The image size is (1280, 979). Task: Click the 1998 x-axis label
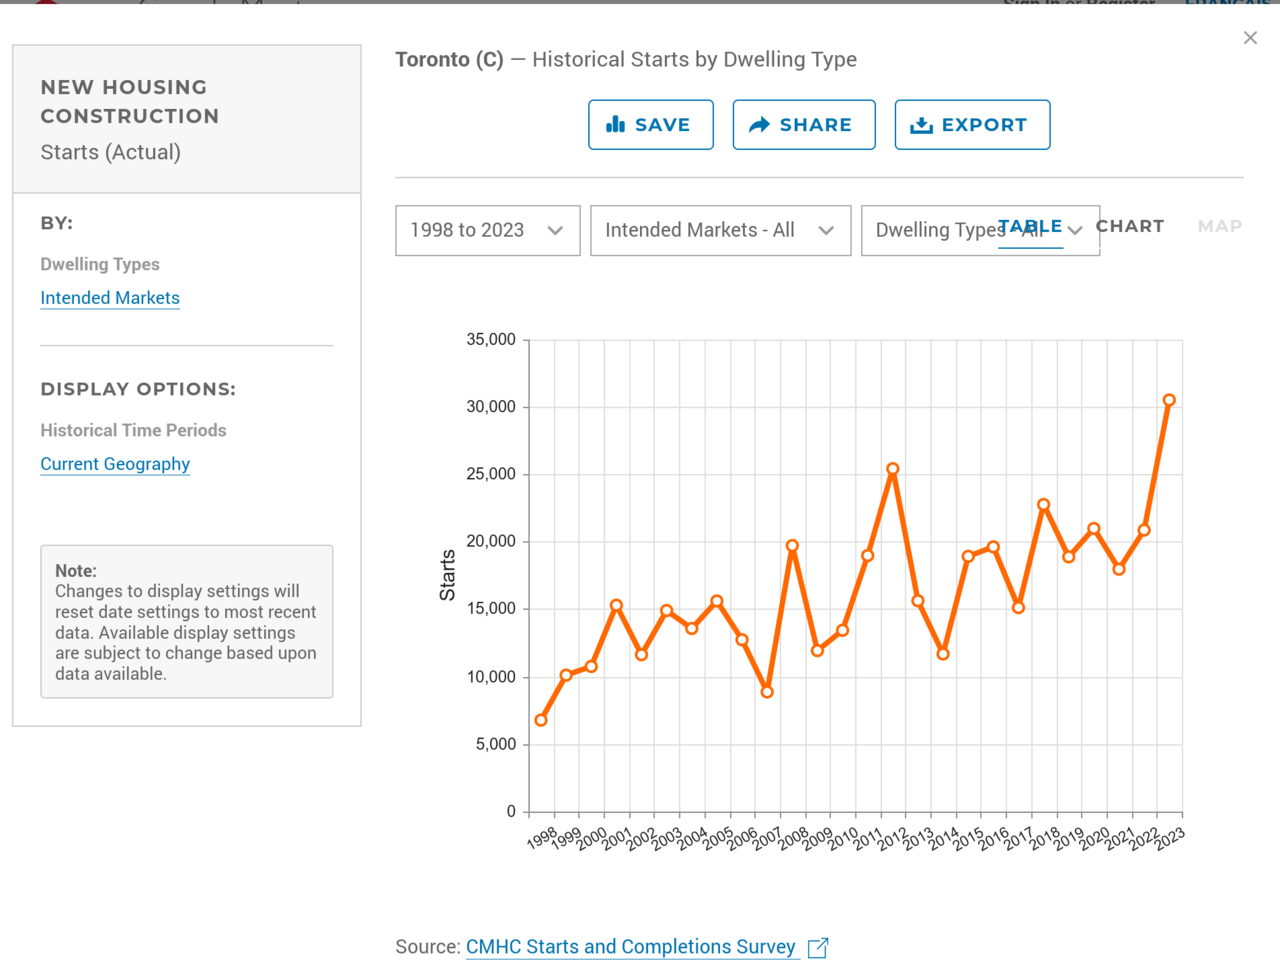(x=541, y=839)
